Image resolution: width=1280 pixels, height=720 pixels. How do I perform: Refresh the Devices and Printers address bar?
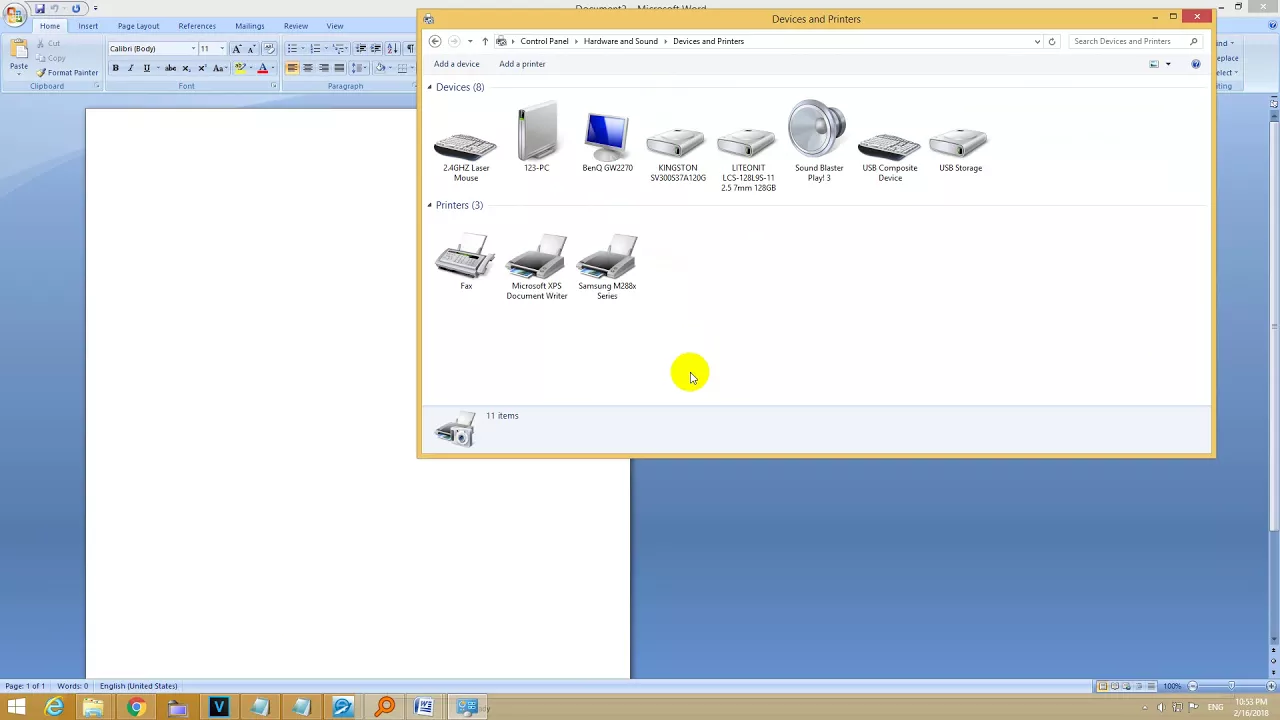pos(1052,41)
